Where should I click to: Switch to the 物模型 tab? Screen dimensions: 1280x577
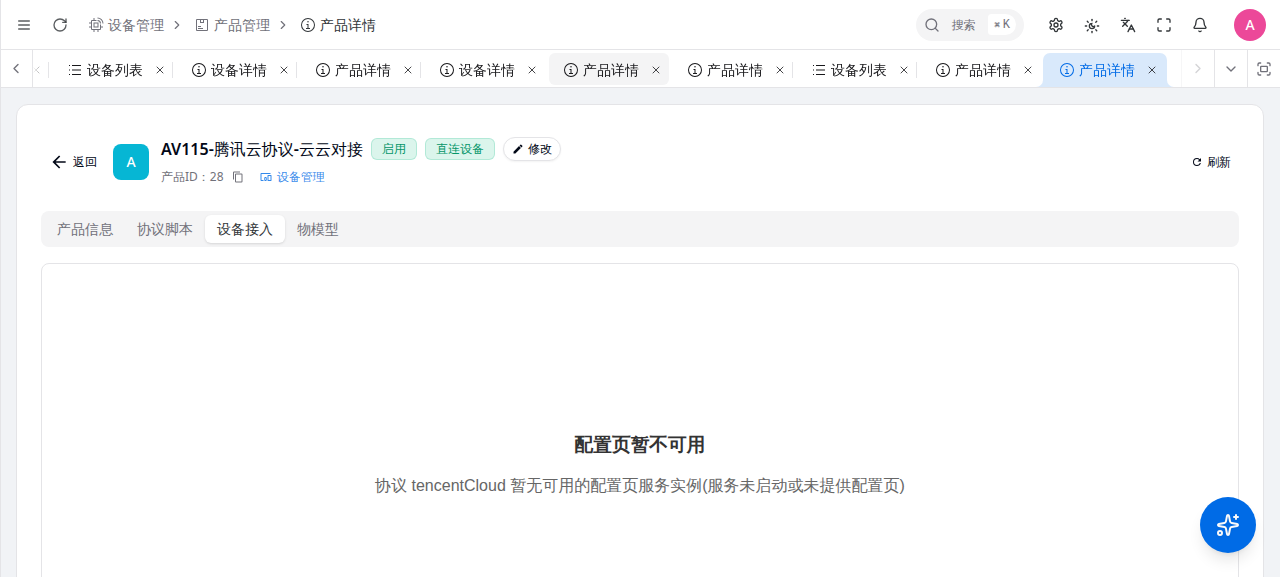[x=318, y=229]
